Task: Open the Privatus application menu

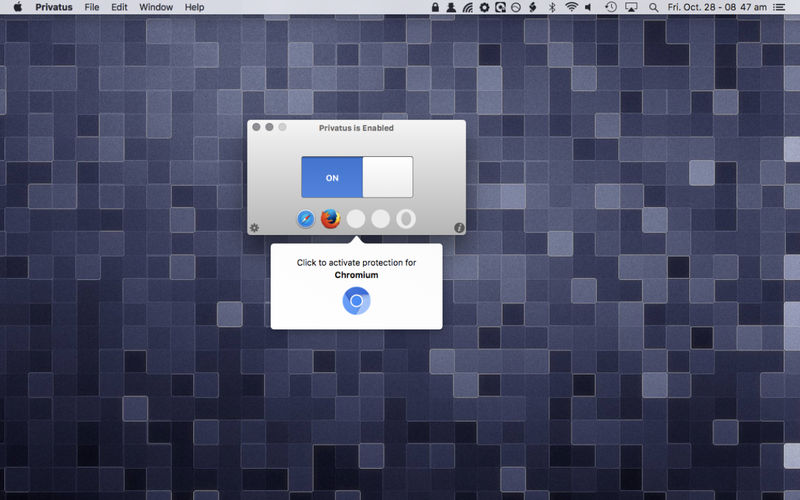Action: (54, 7)
